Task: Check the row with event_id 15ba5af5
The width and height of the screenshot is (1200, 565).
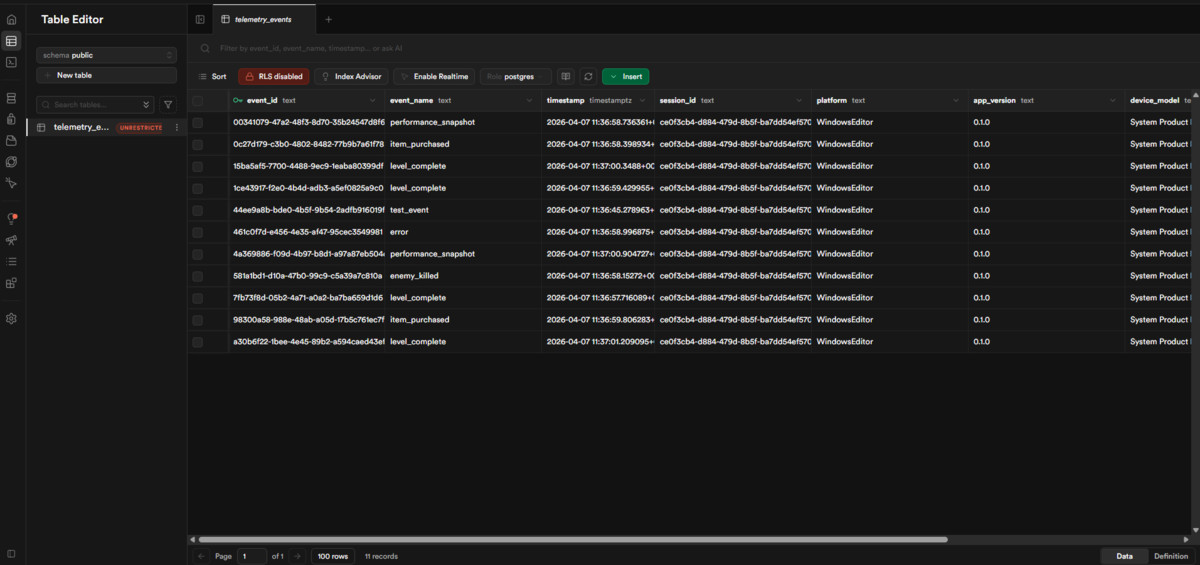Action: [x=198, y=166]
